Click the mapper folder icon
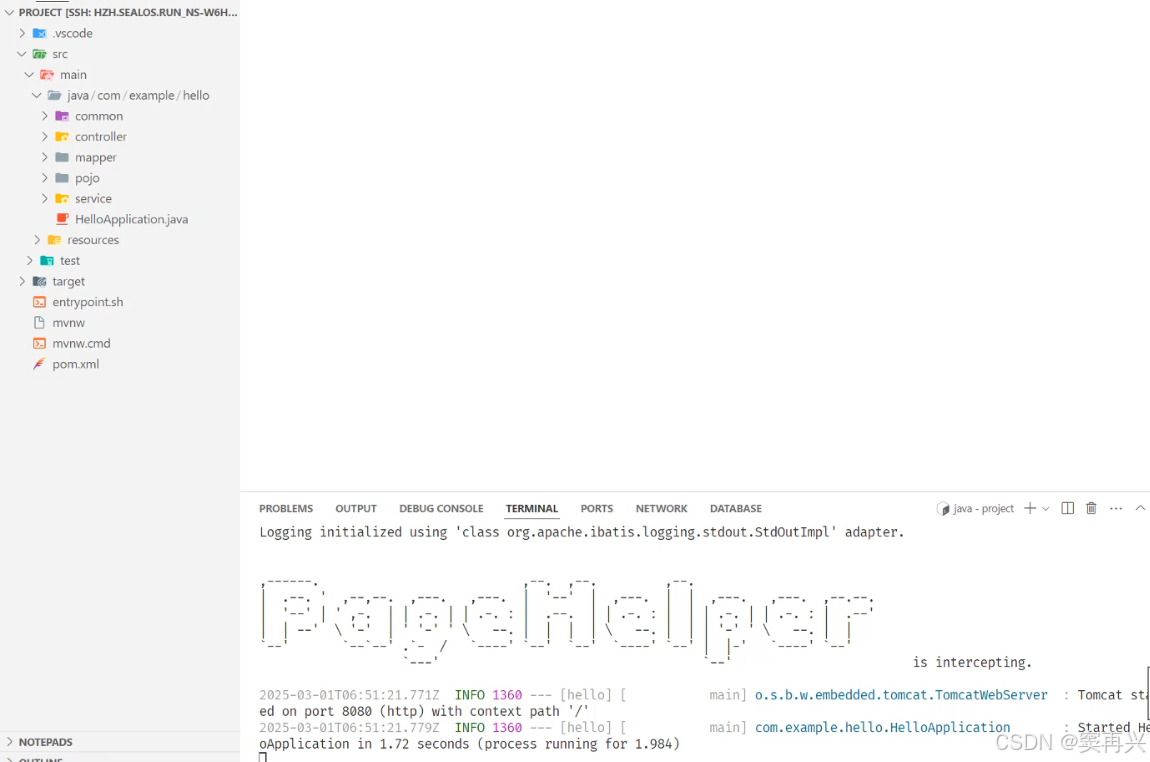 (x=62, y=157)
